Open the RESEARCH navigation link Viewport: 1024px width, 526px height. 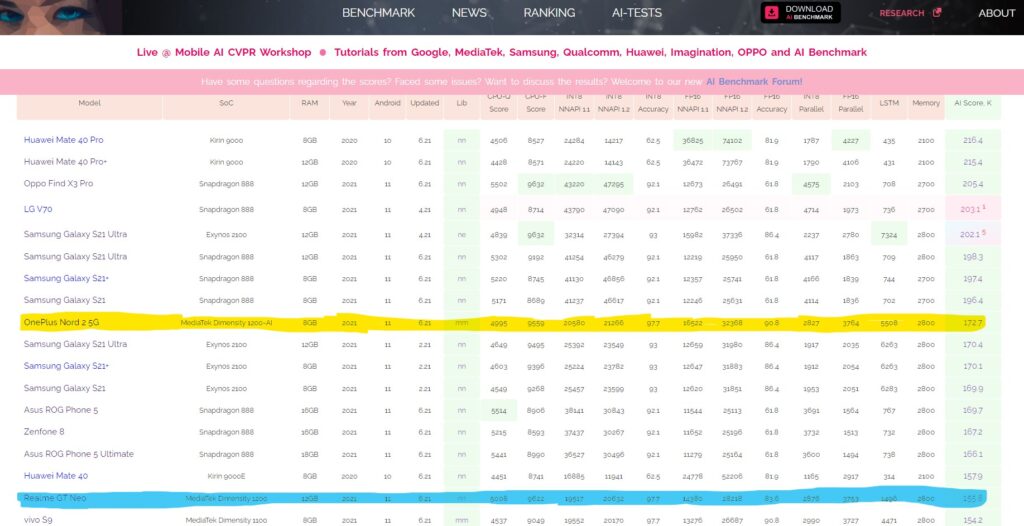[x=902, y=13]
